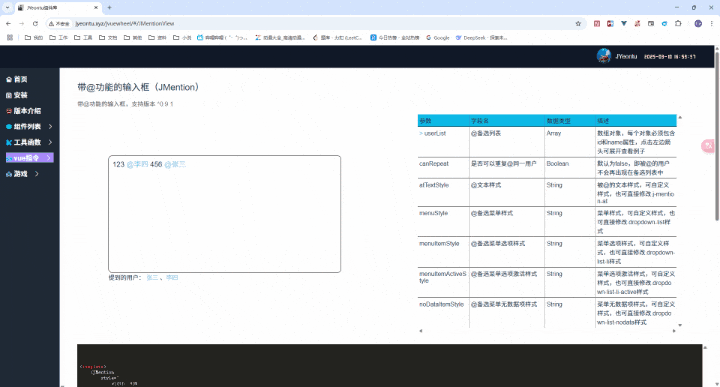Expand the 组件列表 submenu chevron
720x387 pixels.
(x=50, y=126)
